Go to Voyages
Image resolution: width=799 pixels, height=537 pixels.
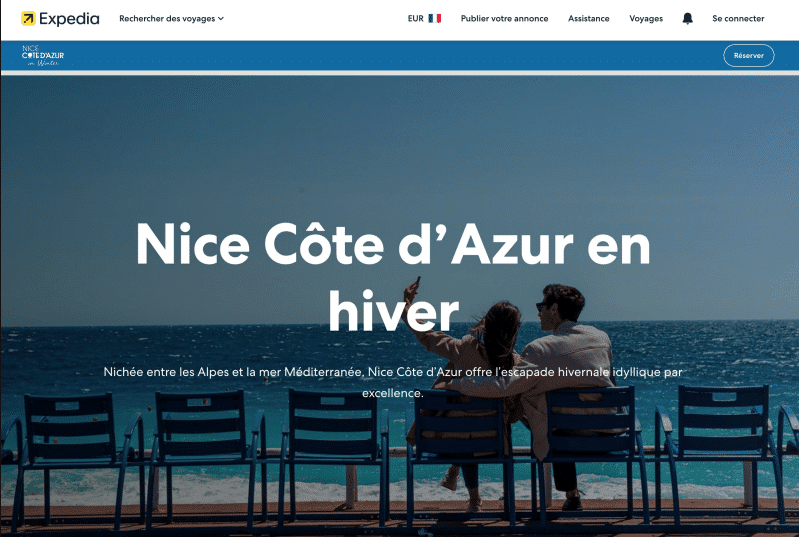click(x=646, y=18)
